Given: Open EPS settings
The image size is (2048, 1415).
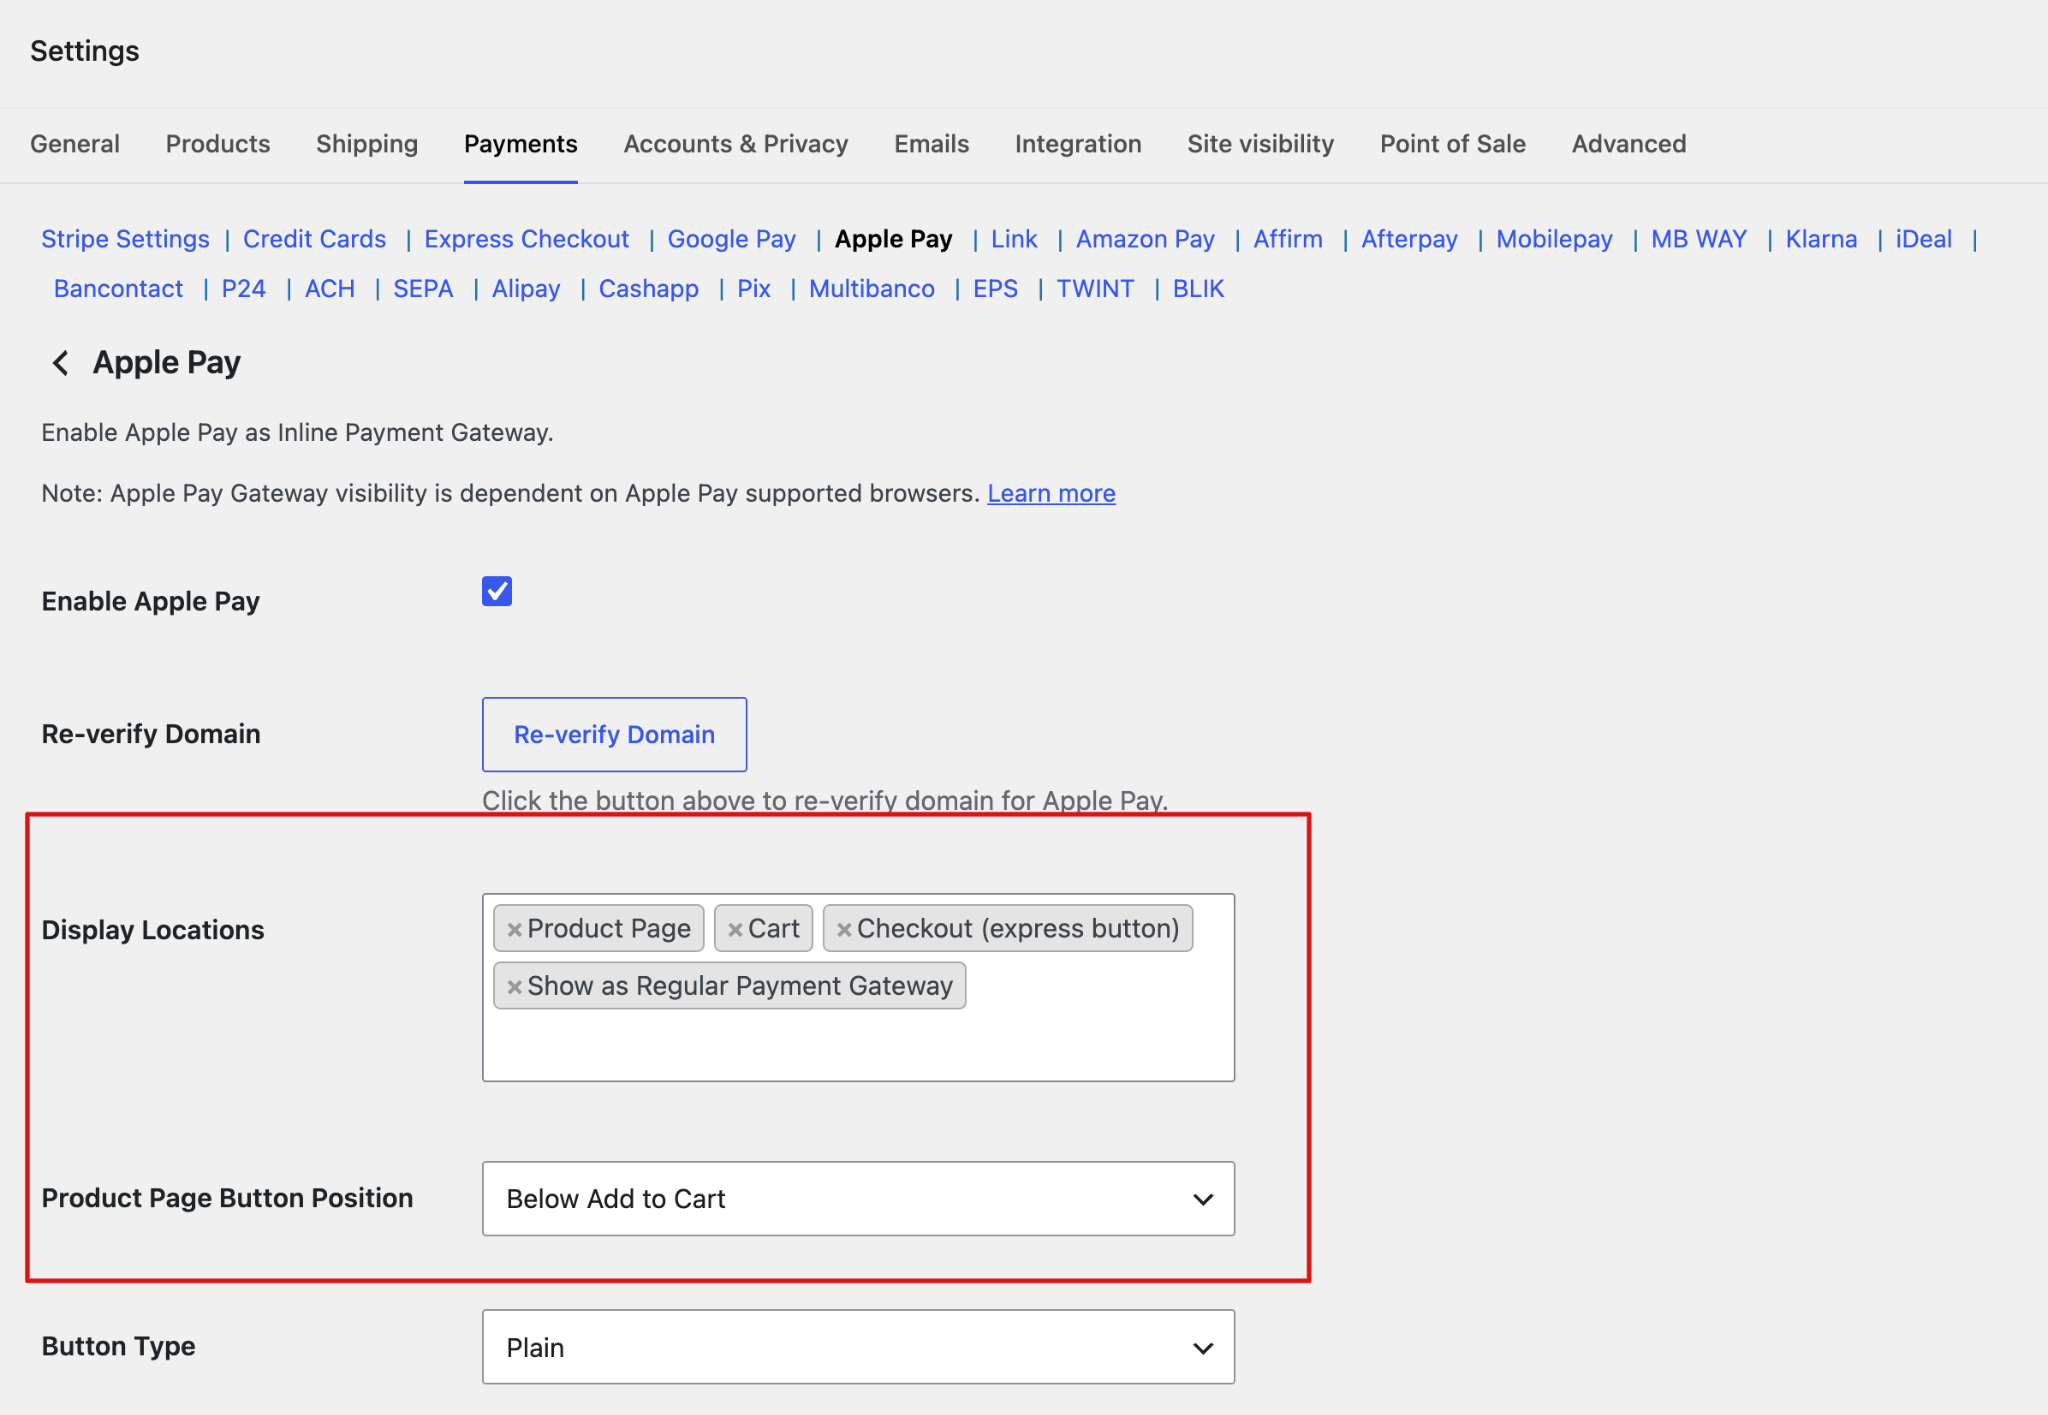Looking at the screenshot, I should click(995, 288).
